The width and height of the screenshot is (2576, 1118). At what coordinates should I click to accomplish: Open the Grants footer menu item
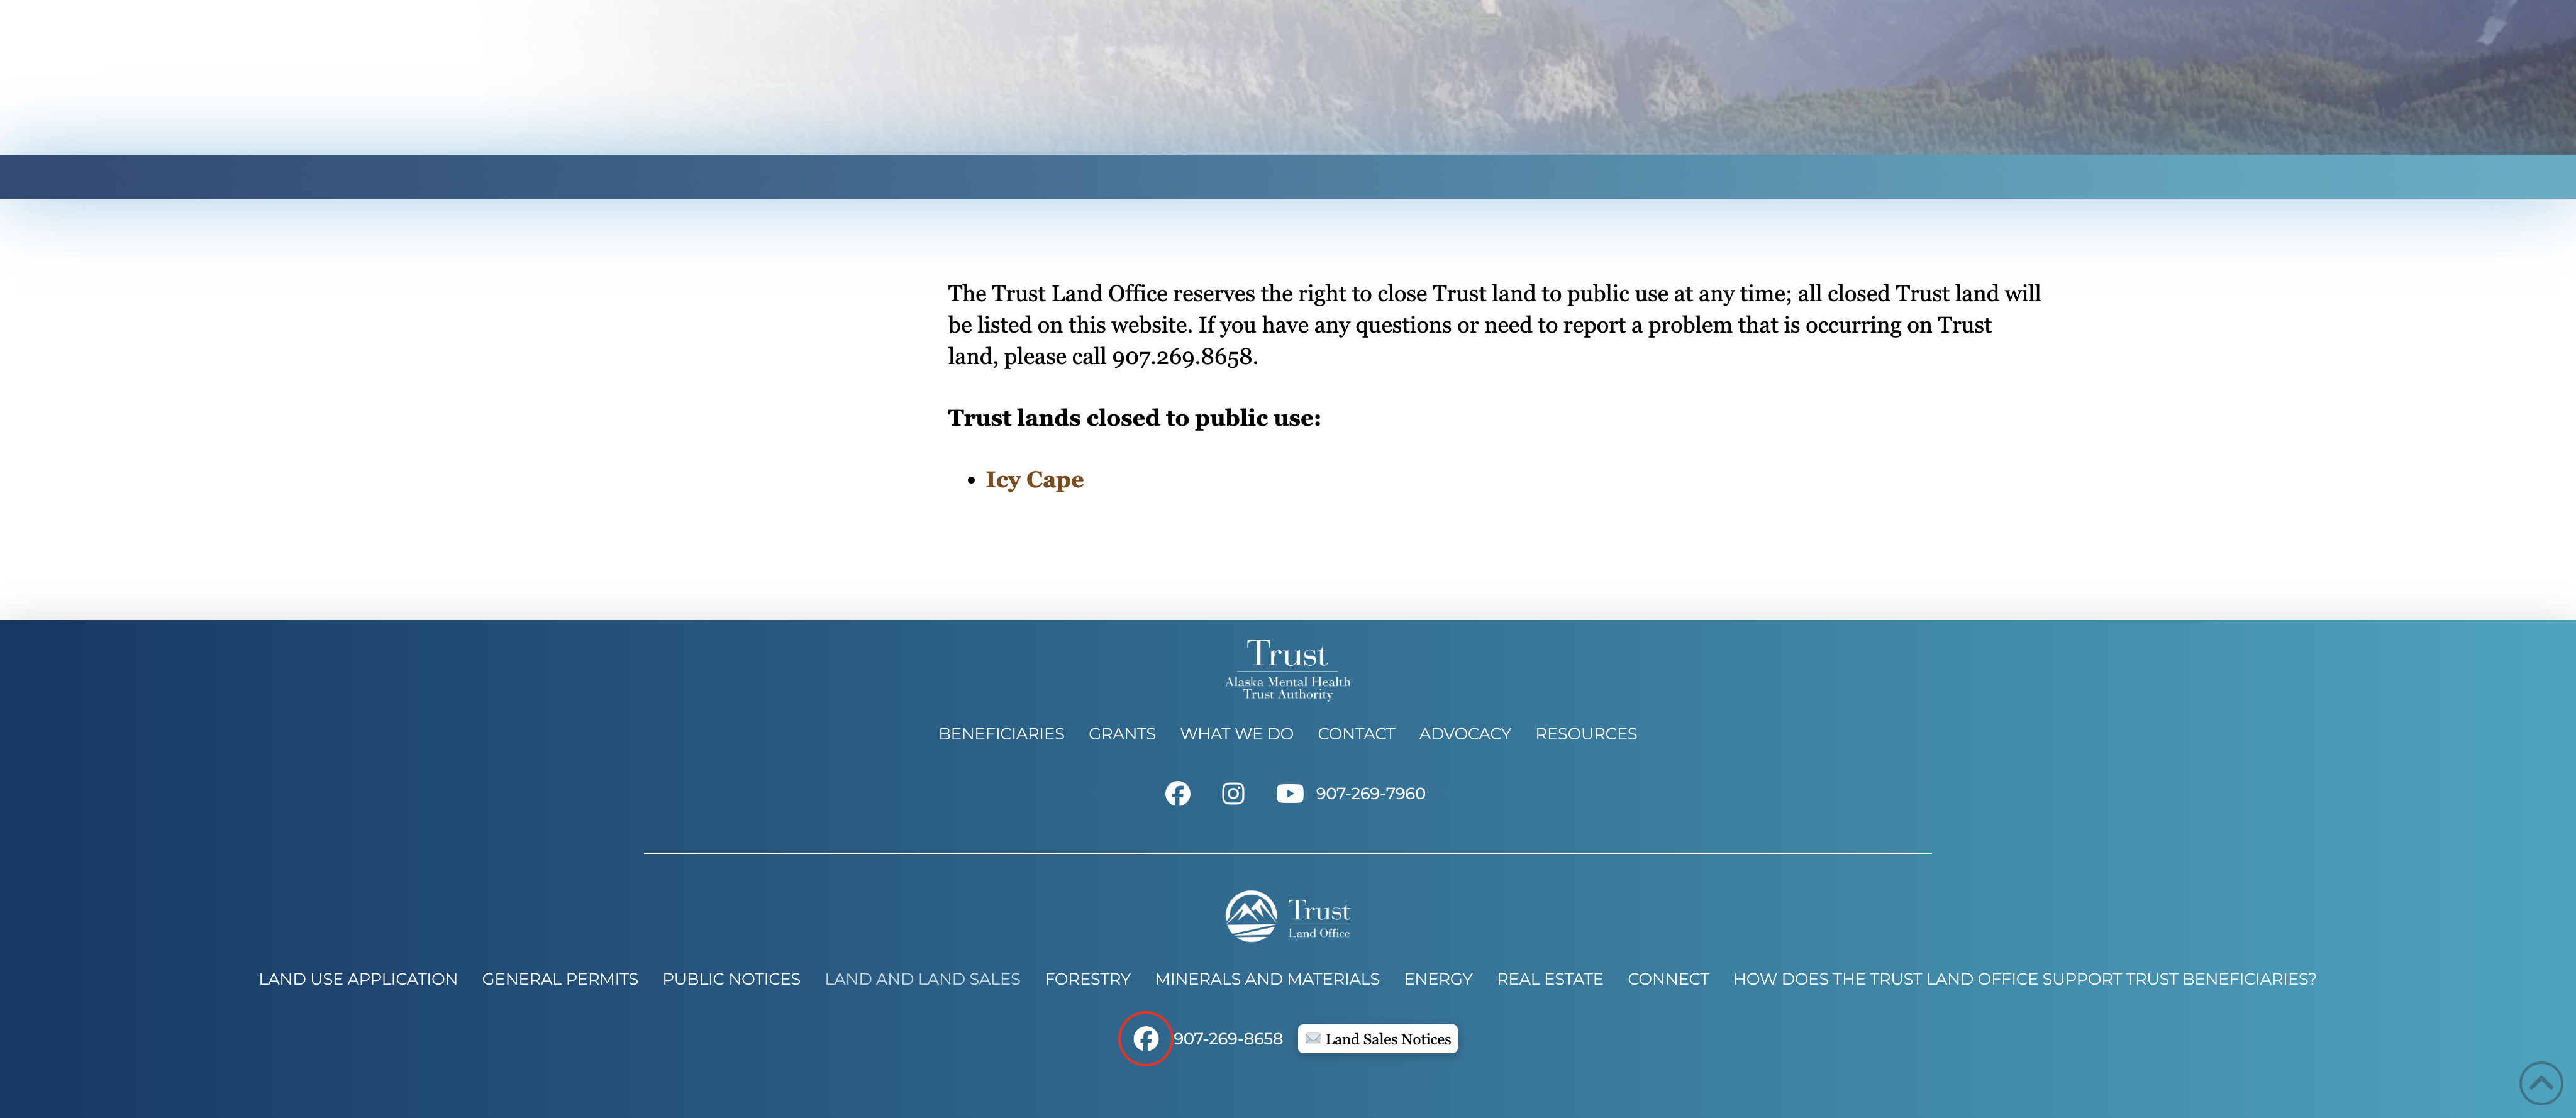click(1121, 734)
